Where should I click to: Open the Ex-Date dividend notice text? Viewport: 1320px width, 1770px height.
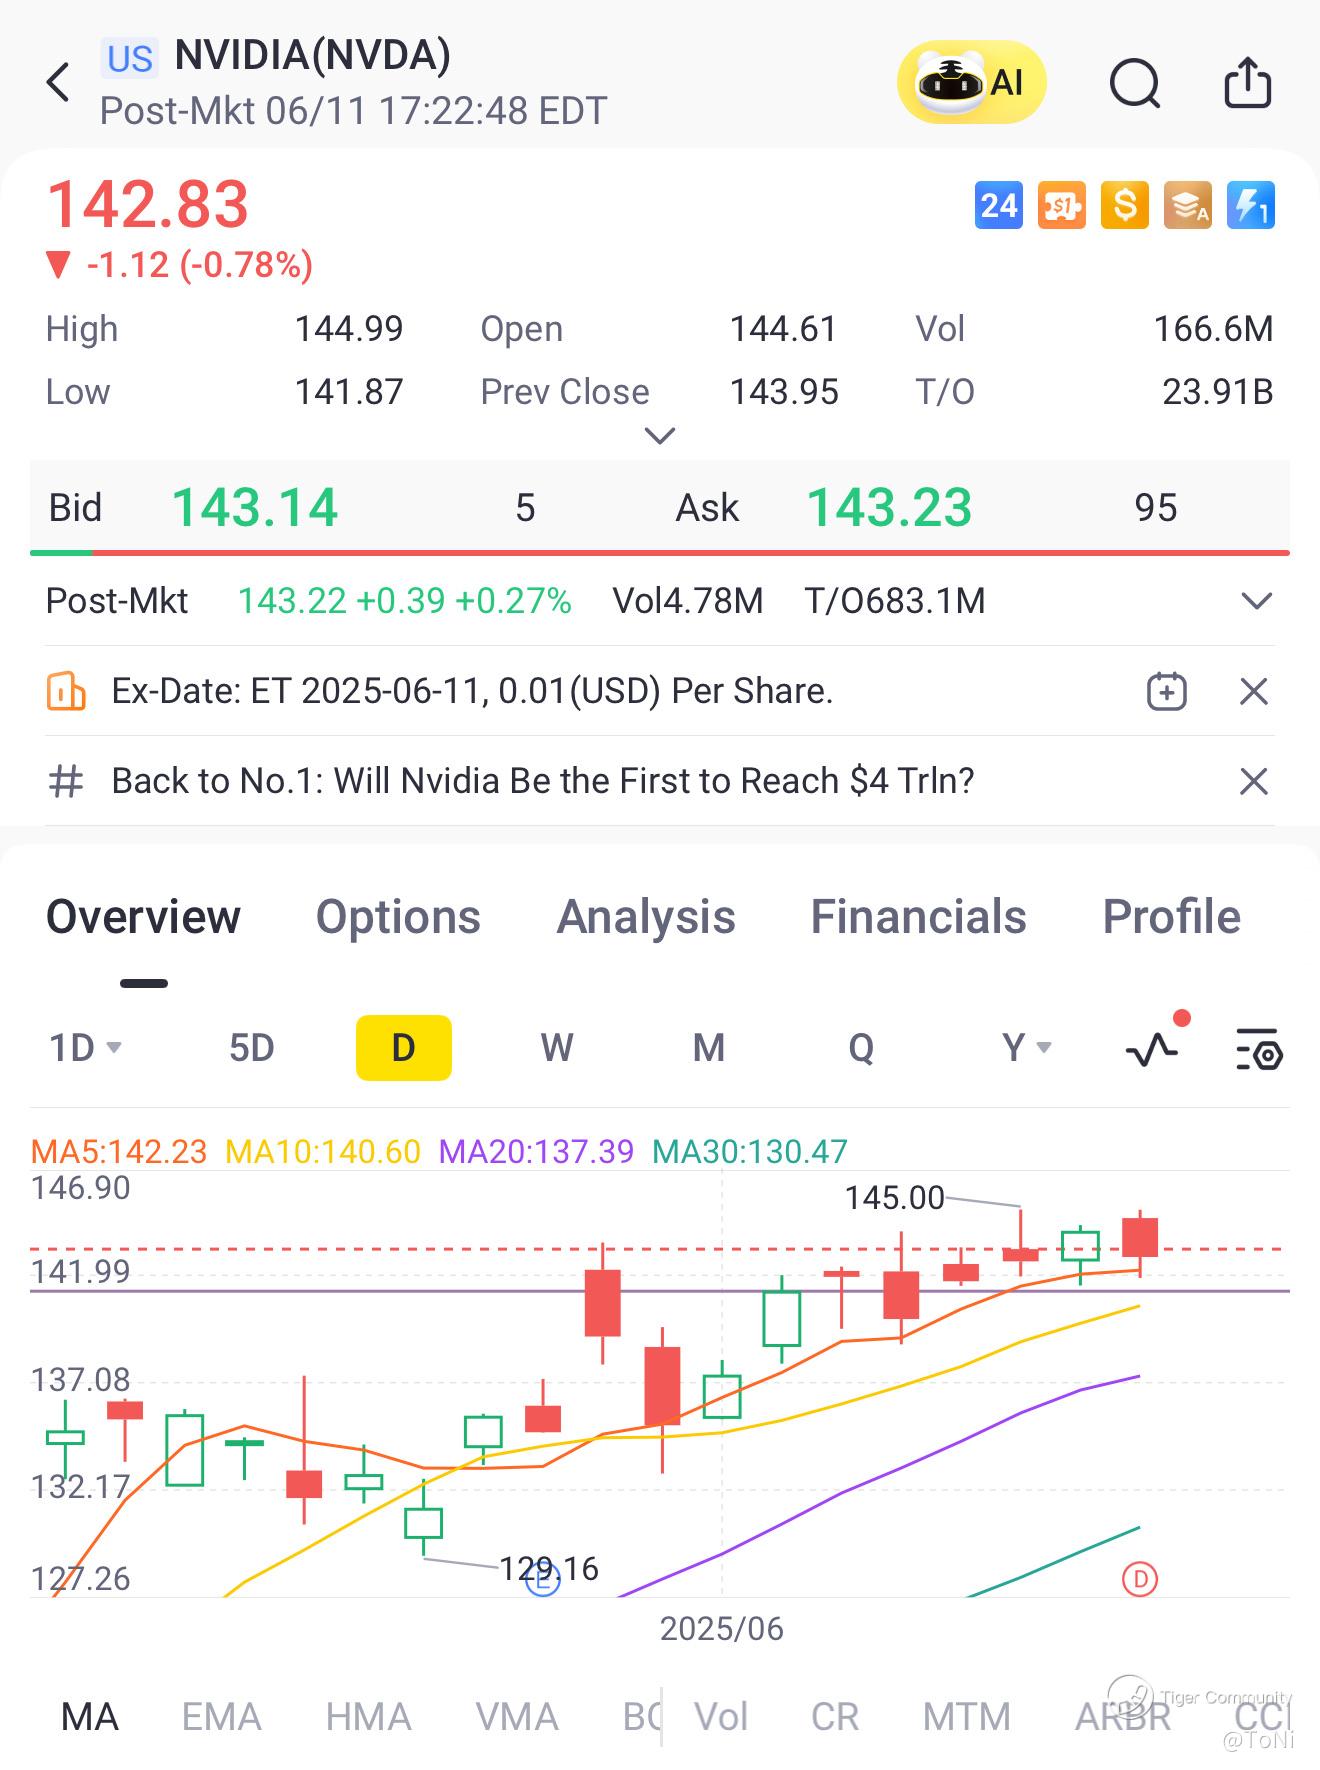472,691
